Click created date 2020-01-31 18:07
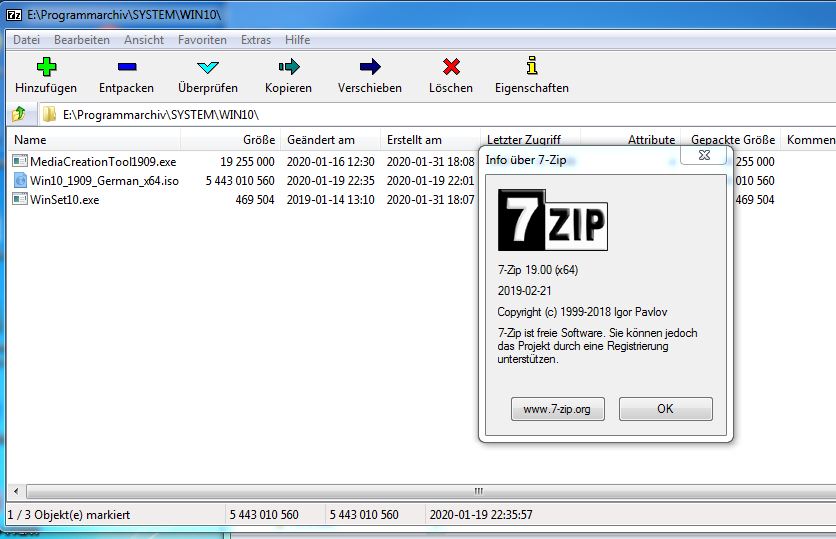The height and width of the screenshot is (539, 836). click(x=430, y=200)
